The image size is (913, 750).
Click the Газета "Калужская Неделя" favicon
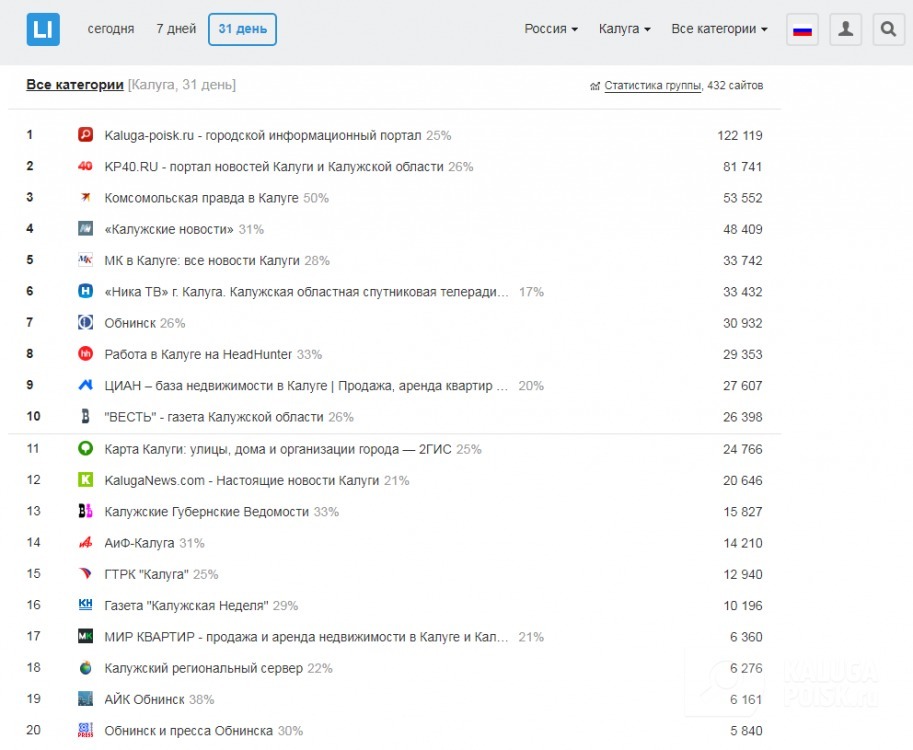86,605
